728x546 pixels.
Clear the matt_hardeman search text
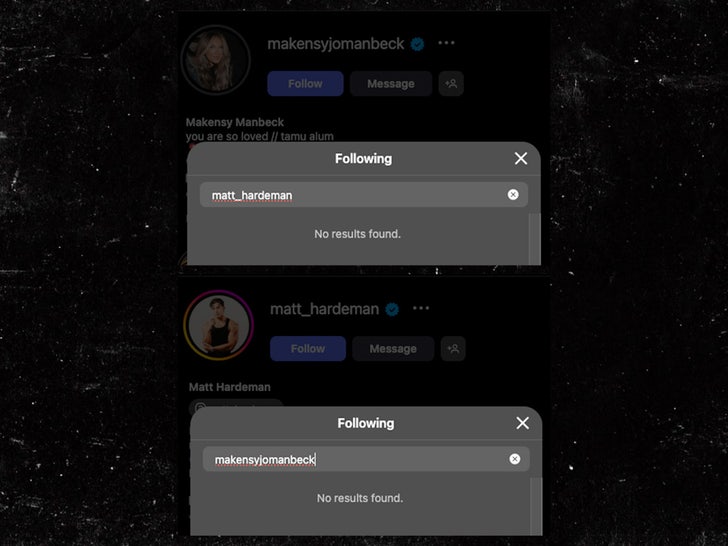(513, 195)
